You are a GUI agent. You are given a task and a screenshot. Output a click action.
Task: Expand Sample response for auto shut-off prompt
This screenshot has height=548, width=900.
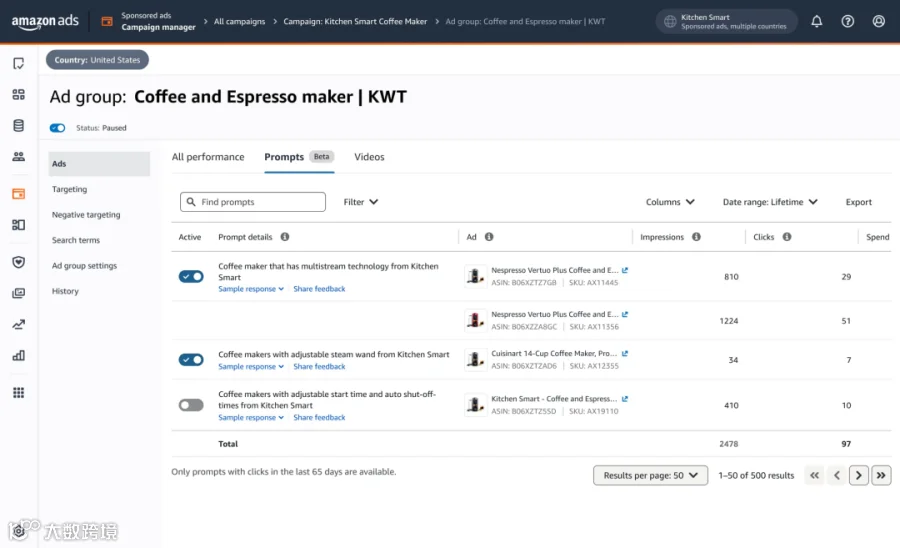click(251, 418)
